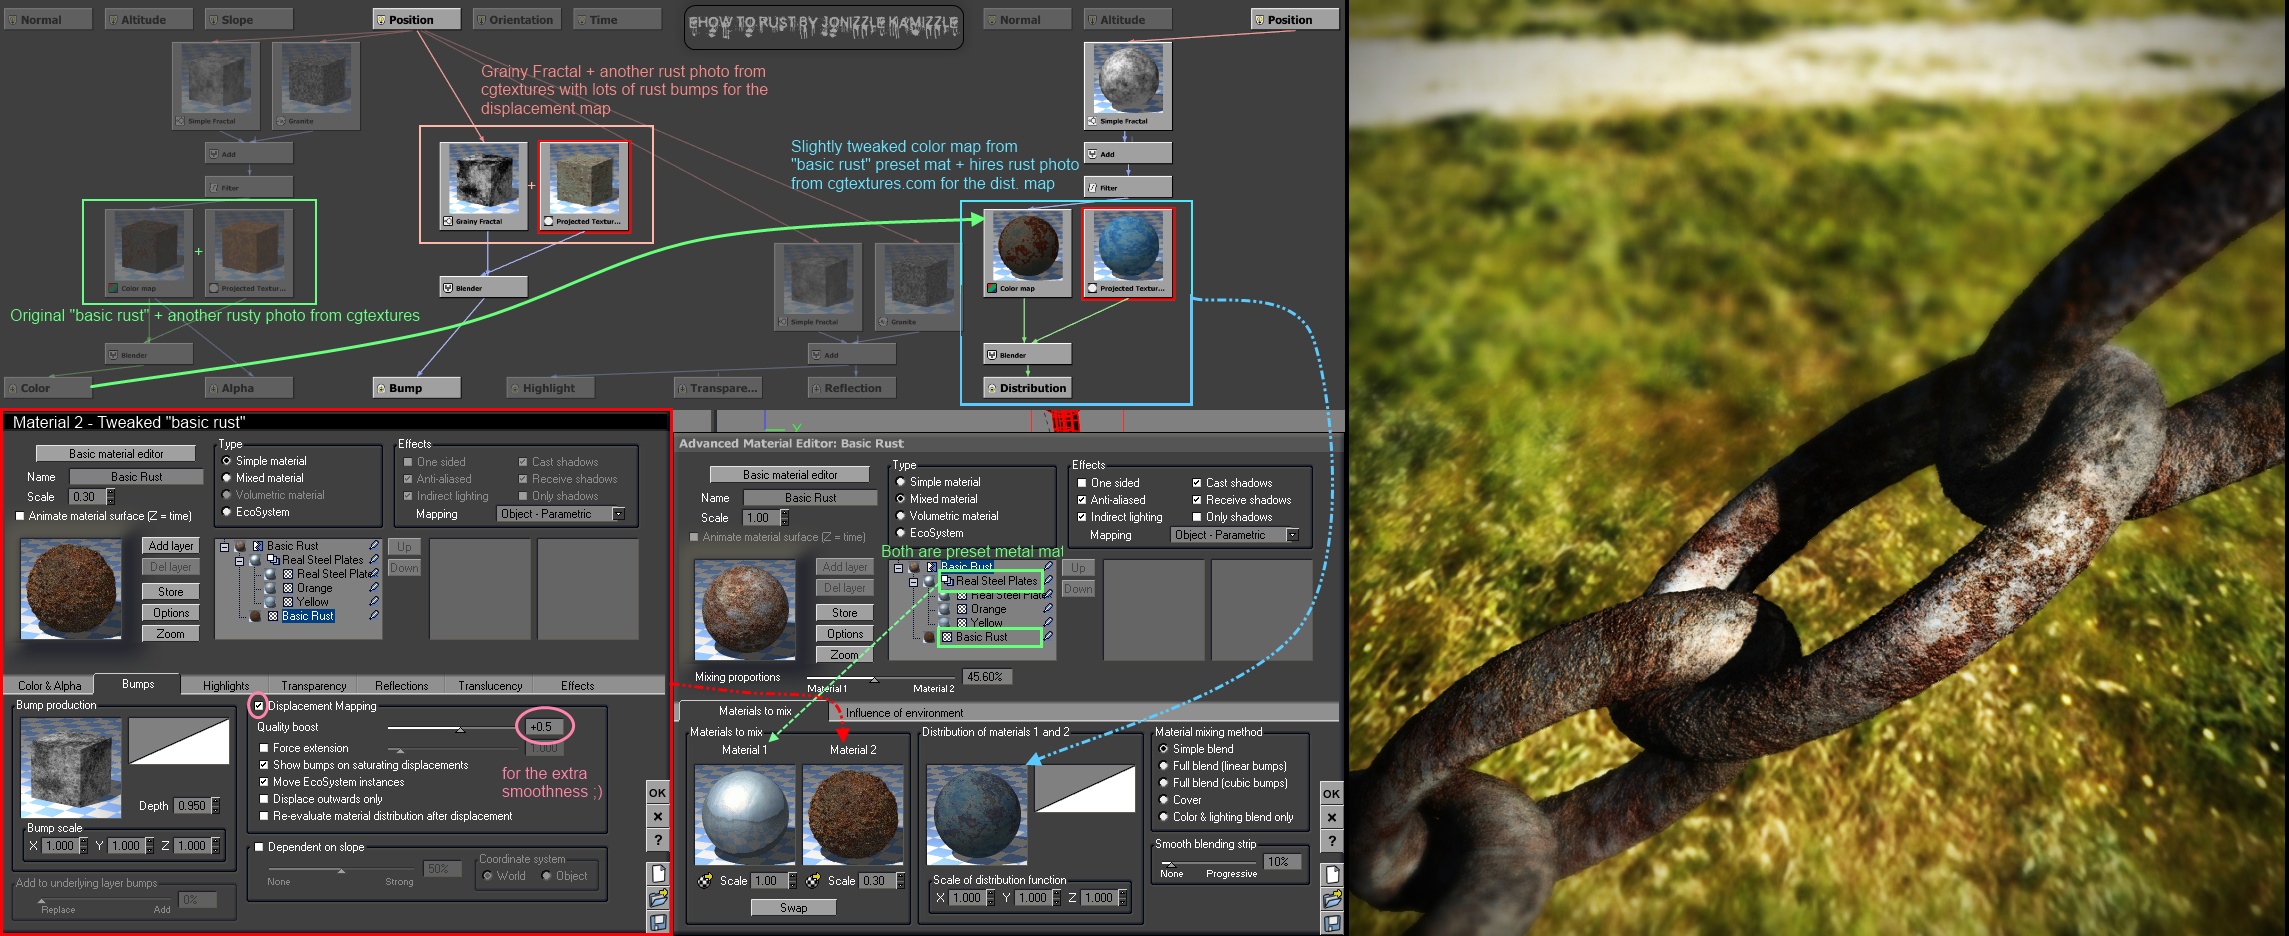The width and height of the screenshot is (2289, 936).
Task: Click new material icon in Advanced Material Editor
Action: [1332, 874]
